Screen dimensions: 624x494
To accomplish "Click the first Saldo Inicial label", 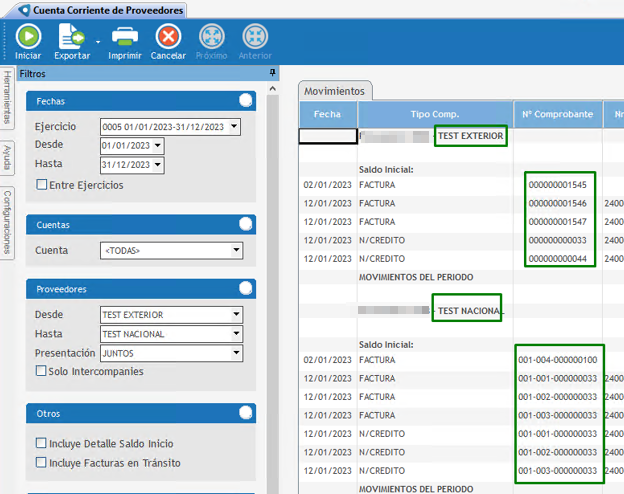I will [x=386, y=170].
